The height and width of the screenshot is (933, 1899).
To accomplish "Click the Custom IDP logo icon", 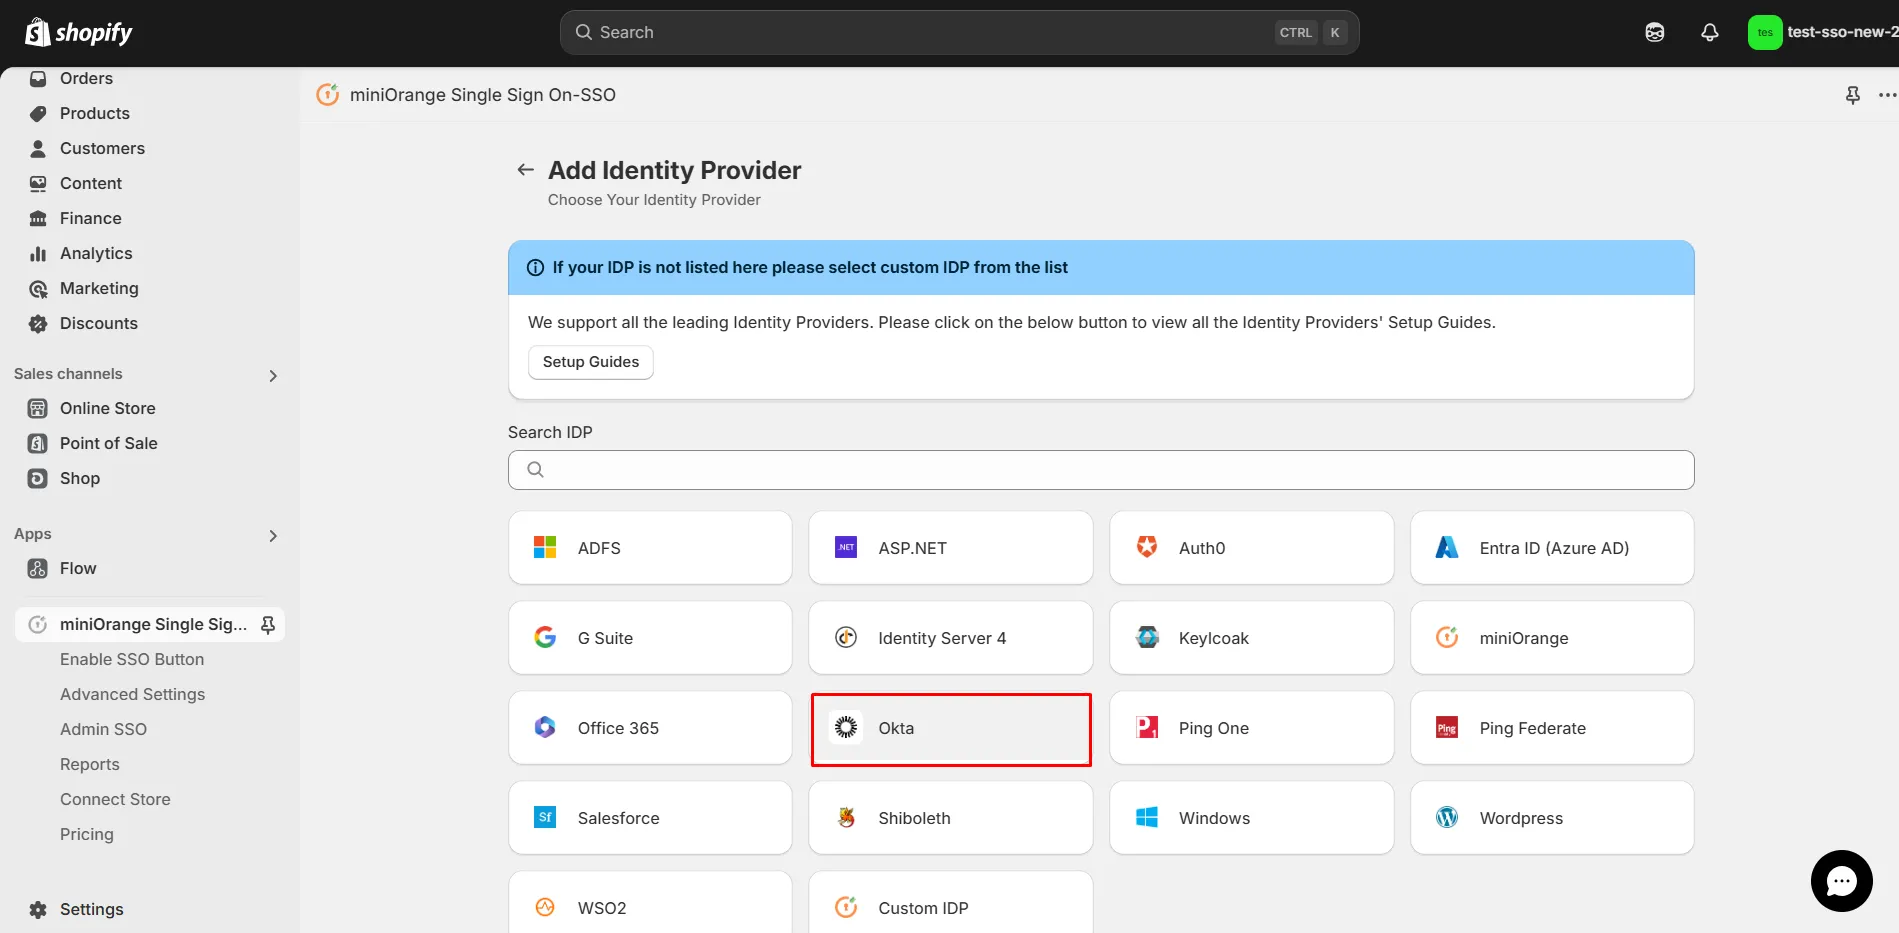I will [846, 908].
